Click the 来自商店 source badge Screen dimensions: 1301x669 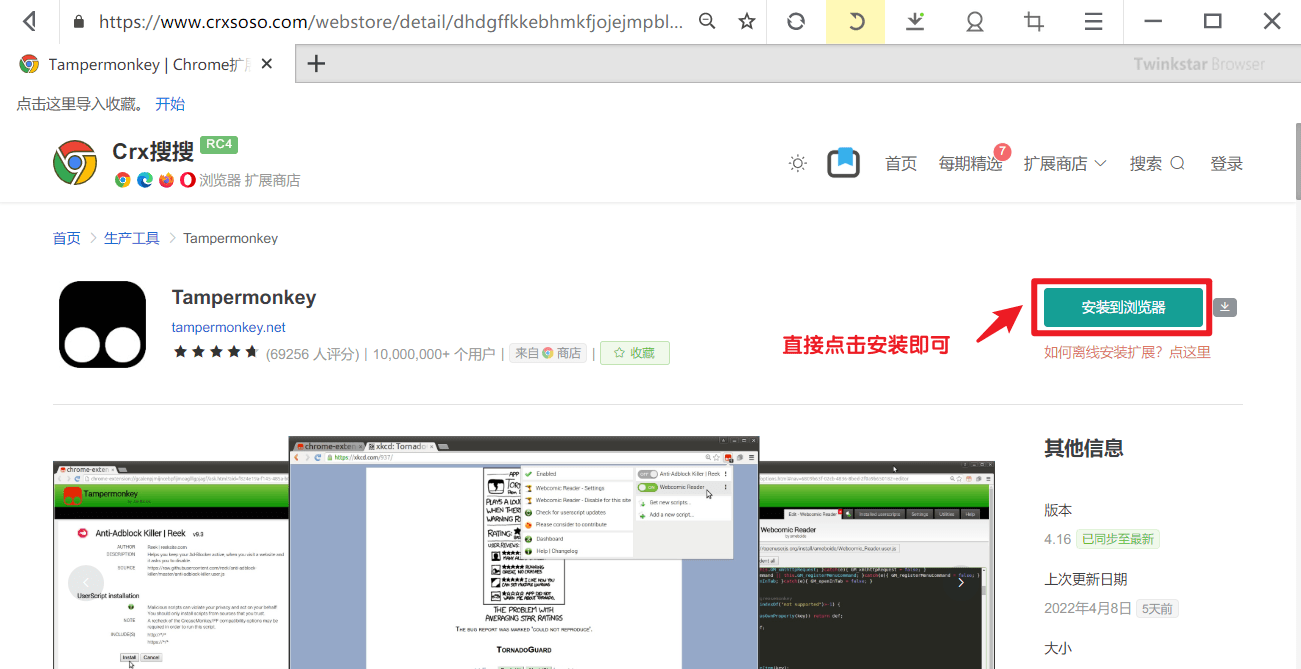point(547,353)
